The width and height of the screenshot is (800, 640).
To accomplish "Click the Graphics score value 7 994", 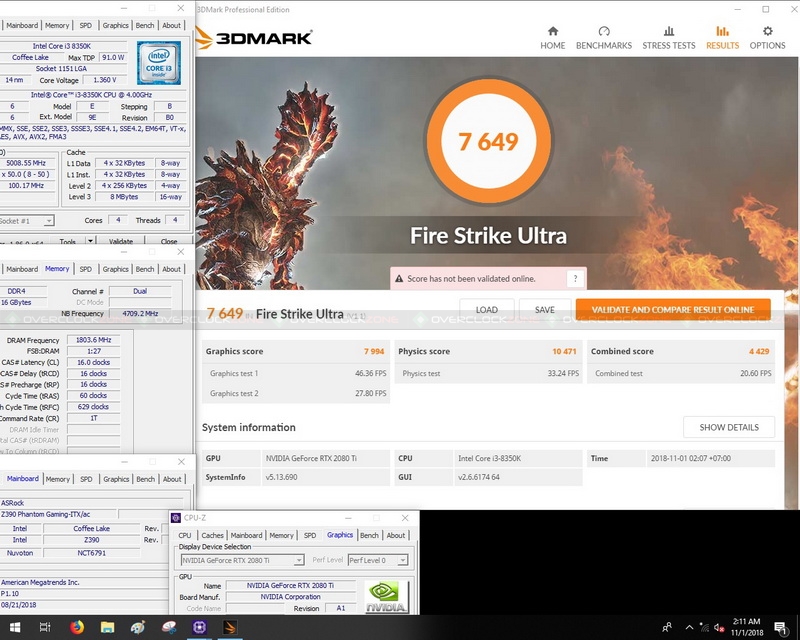I will click(x=374, y=351).
